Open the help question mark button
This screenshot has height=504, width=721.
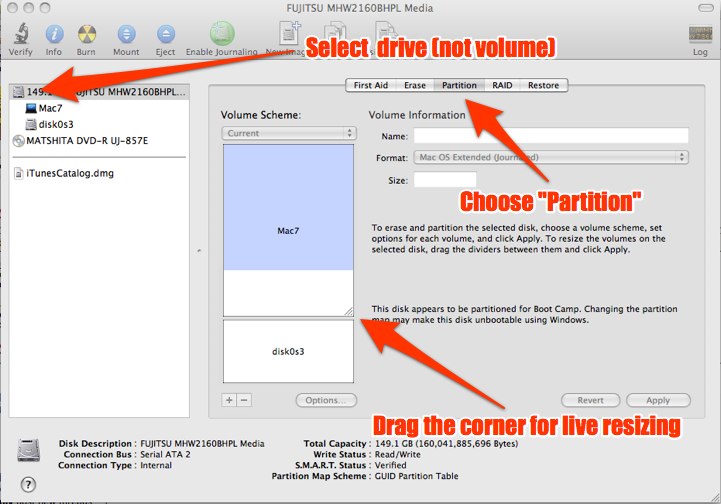[29, 484]
